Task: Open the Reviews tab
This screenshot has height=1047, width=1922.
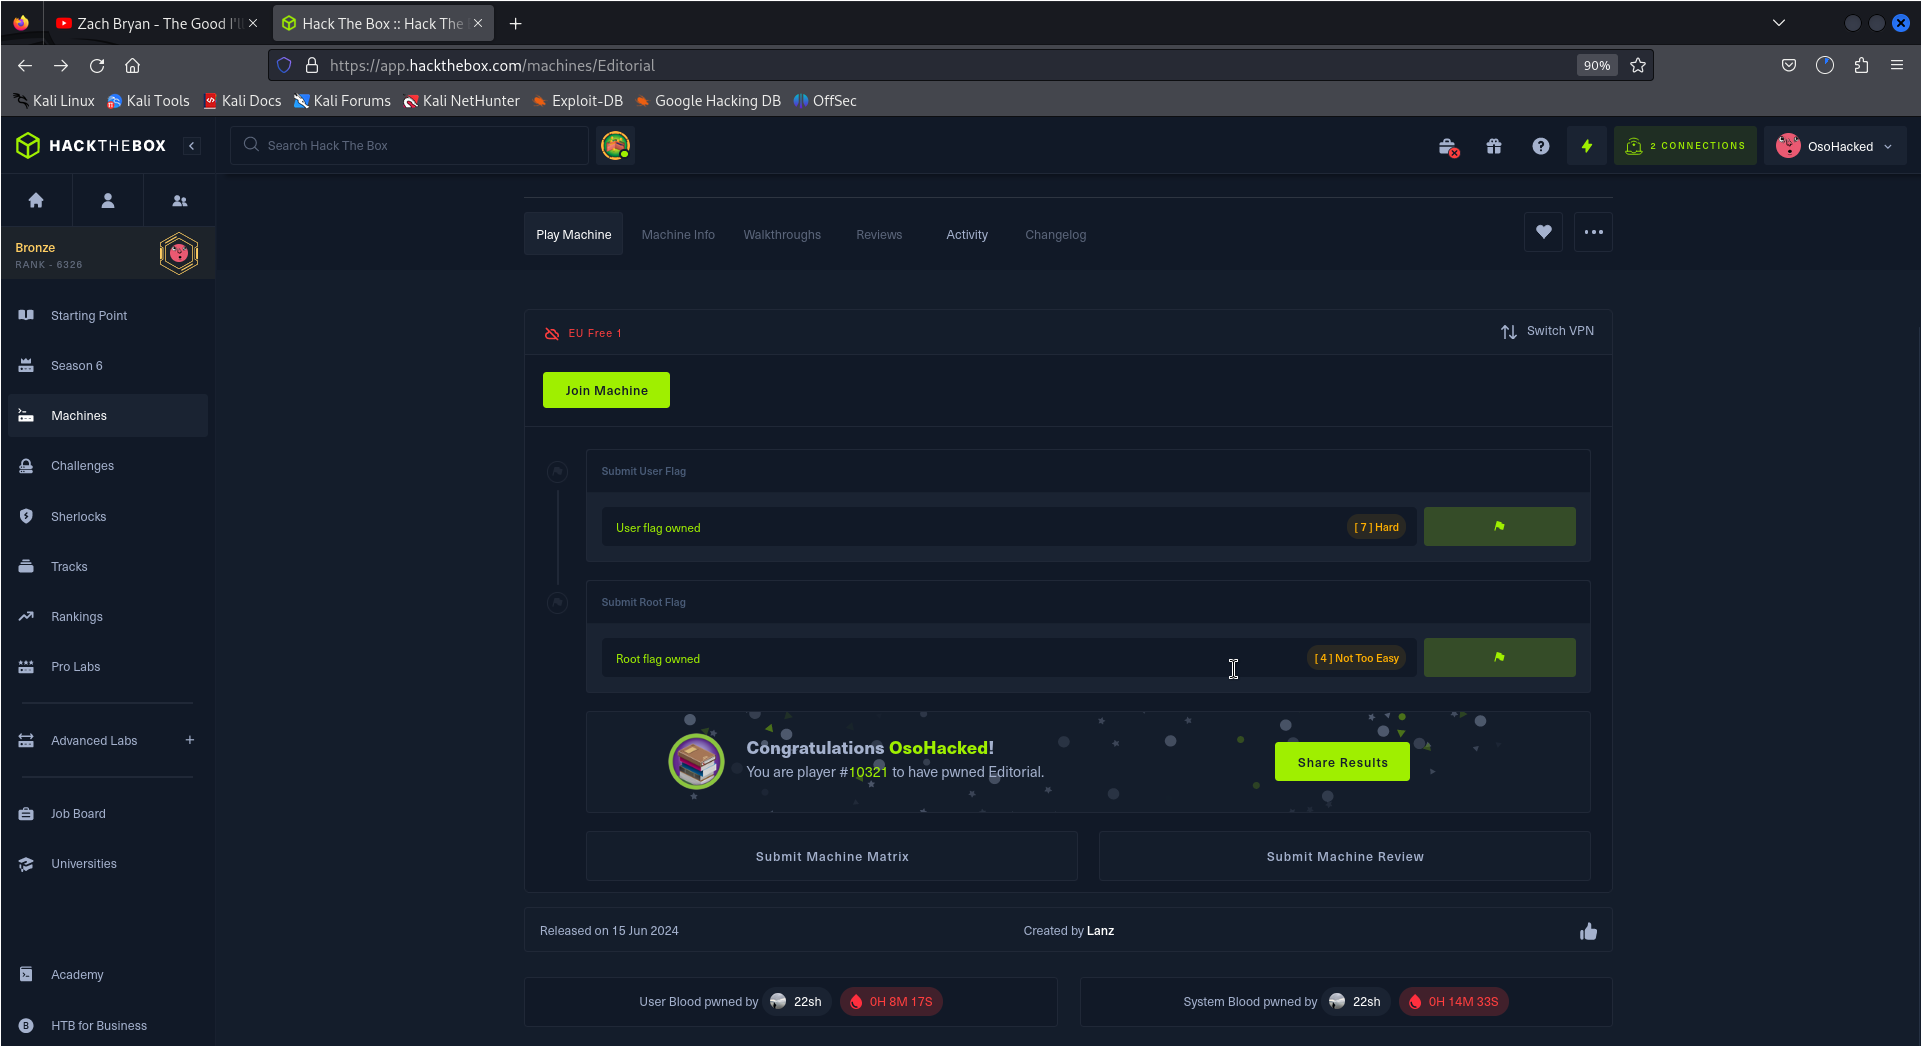Action: point(879,235)
